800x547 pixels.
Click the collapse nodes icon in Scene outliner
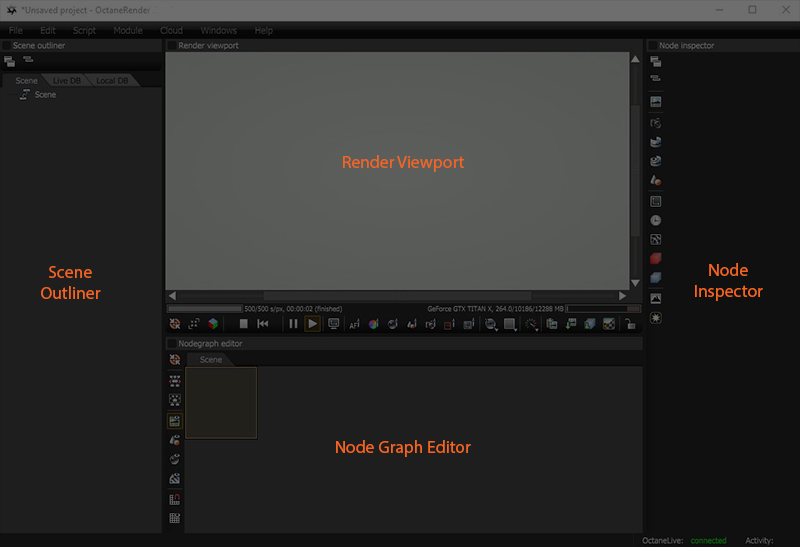point(28,61)
